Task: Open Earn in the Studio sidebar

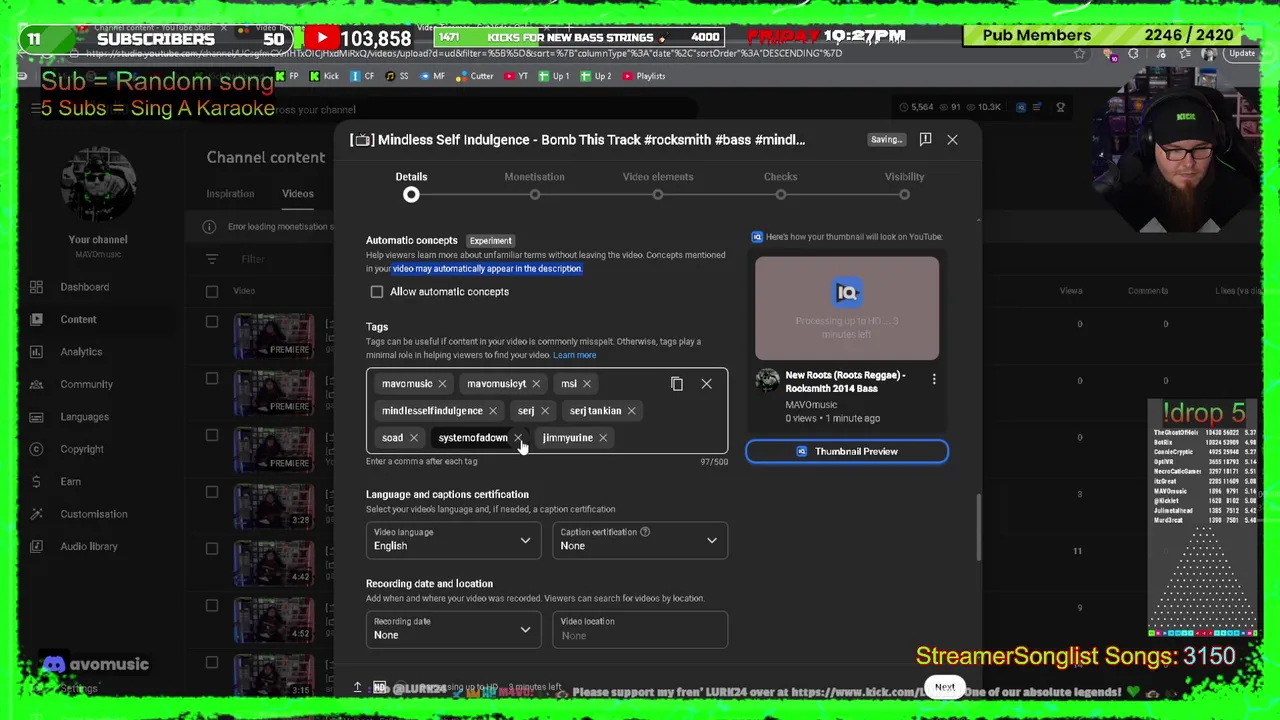Action: click(70, 482)
